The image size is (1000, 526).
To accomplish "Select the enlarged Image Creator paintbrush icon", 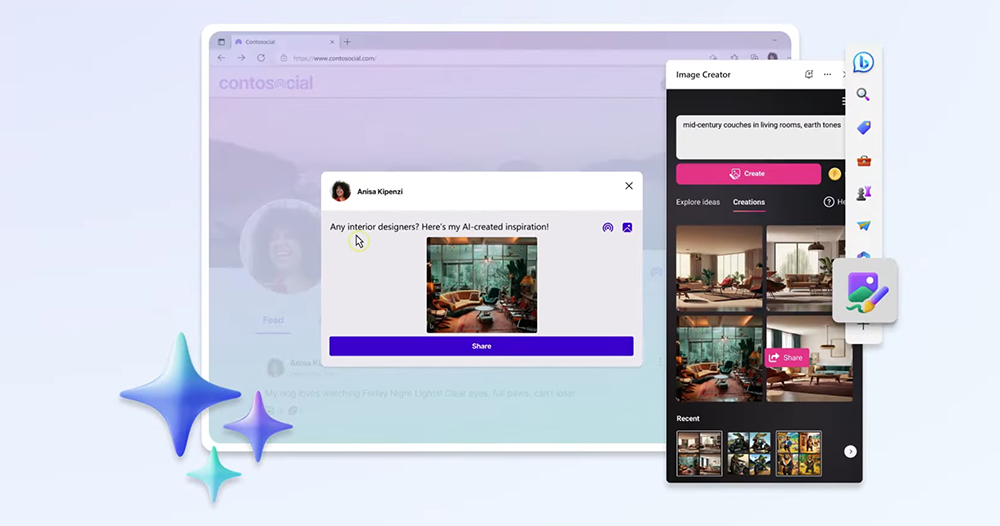I will 865,291.
